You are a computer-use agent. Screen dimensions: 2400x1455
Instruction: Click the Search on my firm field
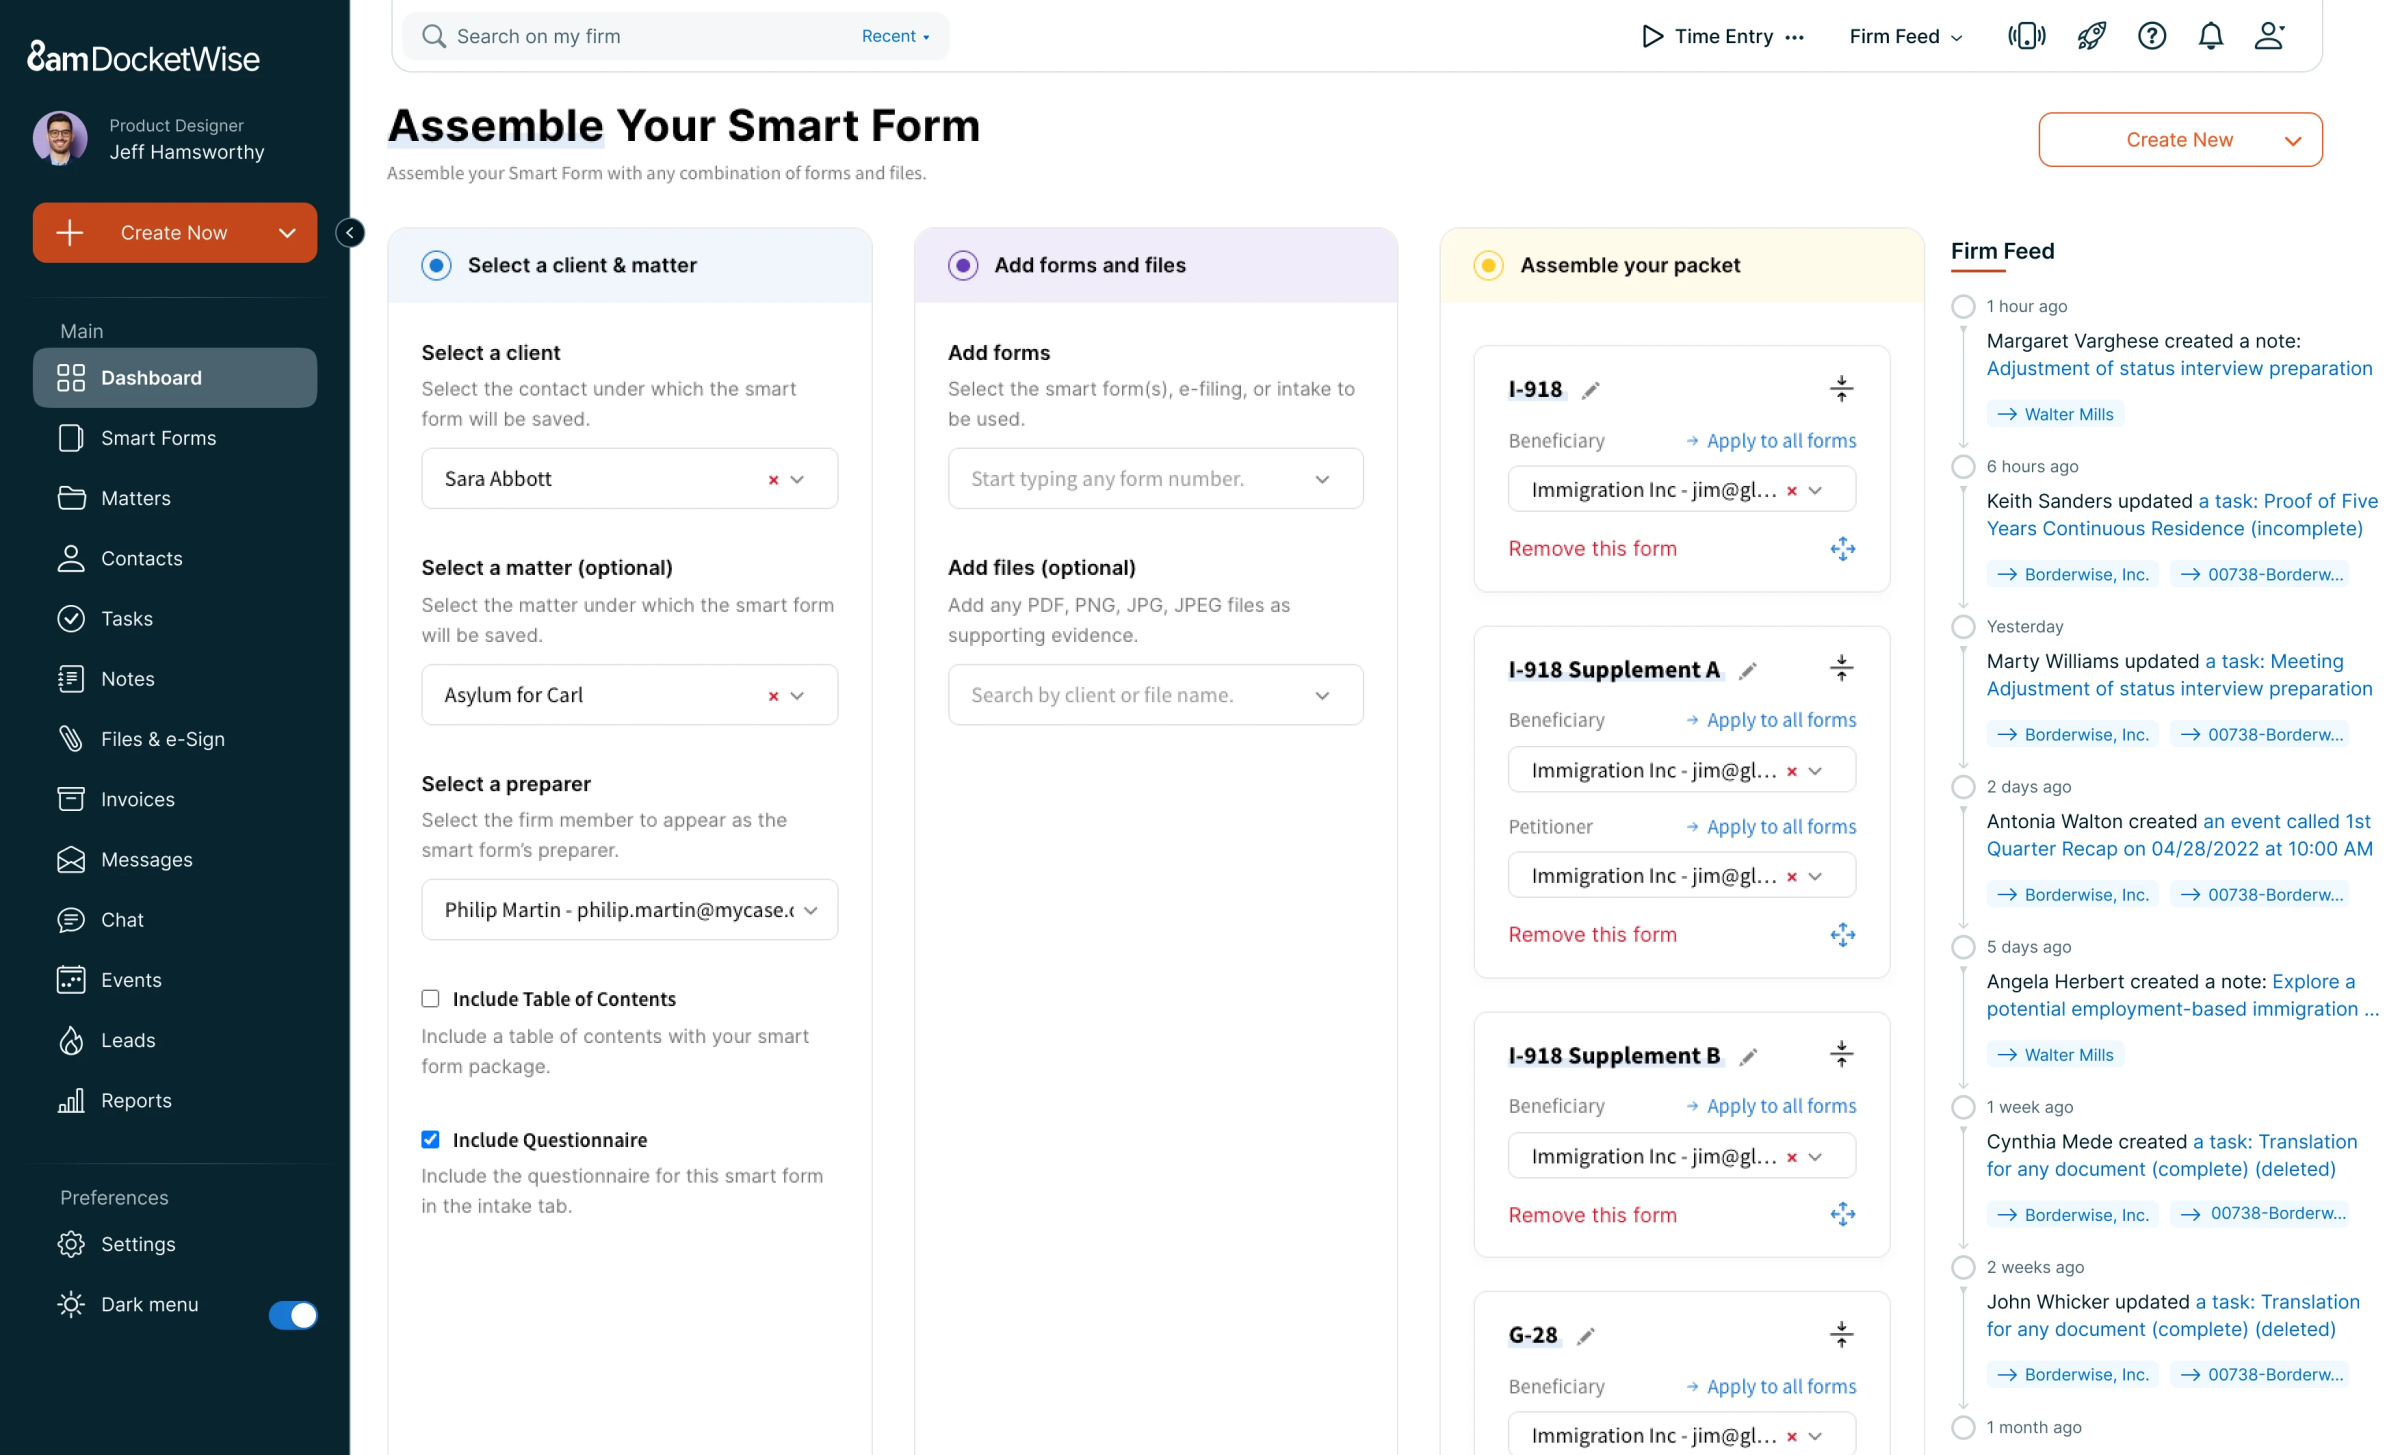640,37
